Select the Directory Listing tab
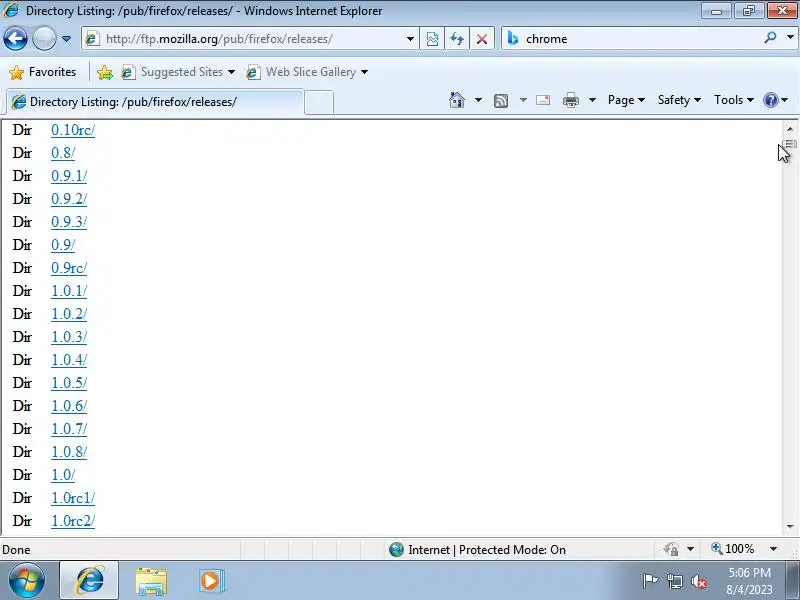Screen dimensions: 800x600 coord(155,102)
